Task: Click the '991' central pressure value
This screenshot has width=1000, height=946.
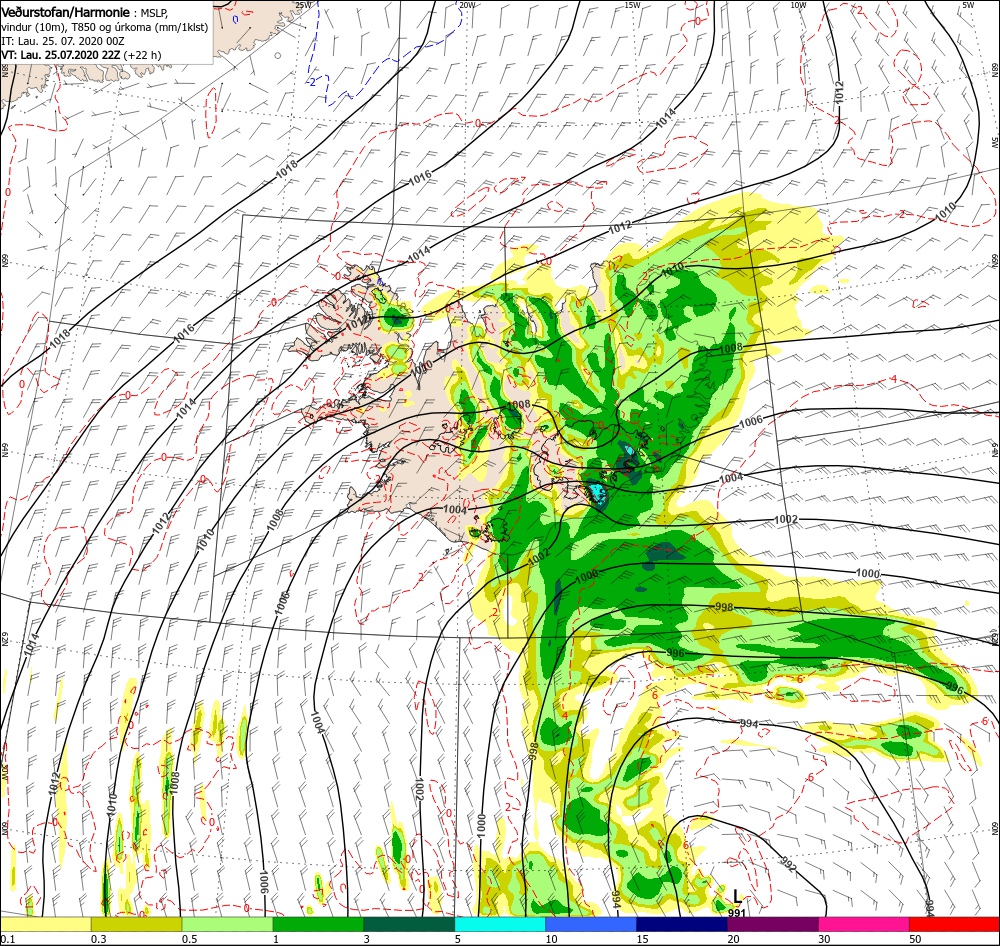Action: (737, 913)
